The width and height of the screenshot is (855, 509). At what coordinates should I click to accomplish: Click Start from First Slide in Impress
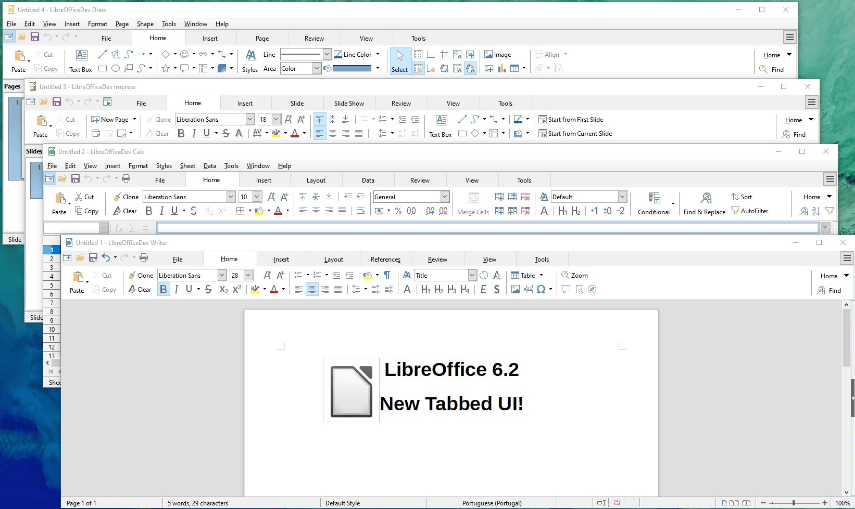pos(570,119)
